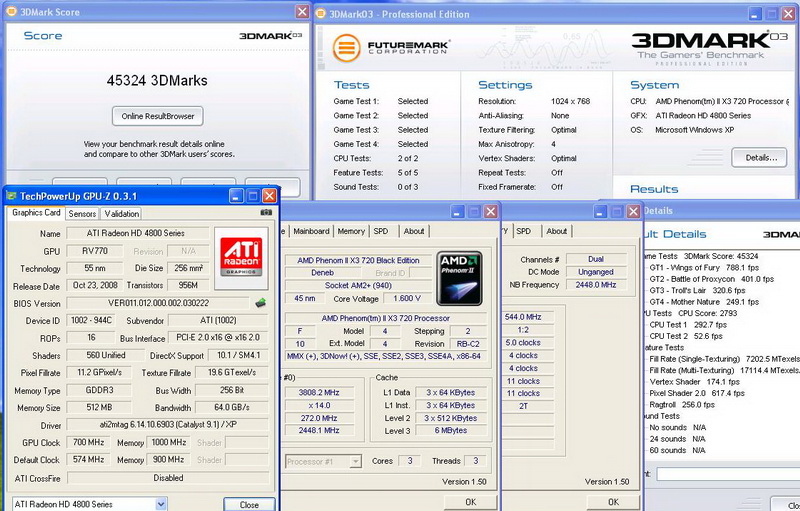Click the 3DMark03 Professional Edition title icon

point(322,14)
